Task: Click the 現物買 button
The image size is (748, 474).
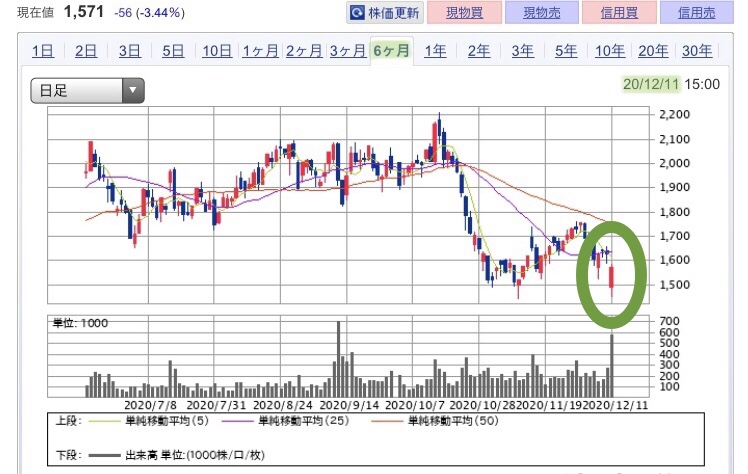Action: coord(464,12)
